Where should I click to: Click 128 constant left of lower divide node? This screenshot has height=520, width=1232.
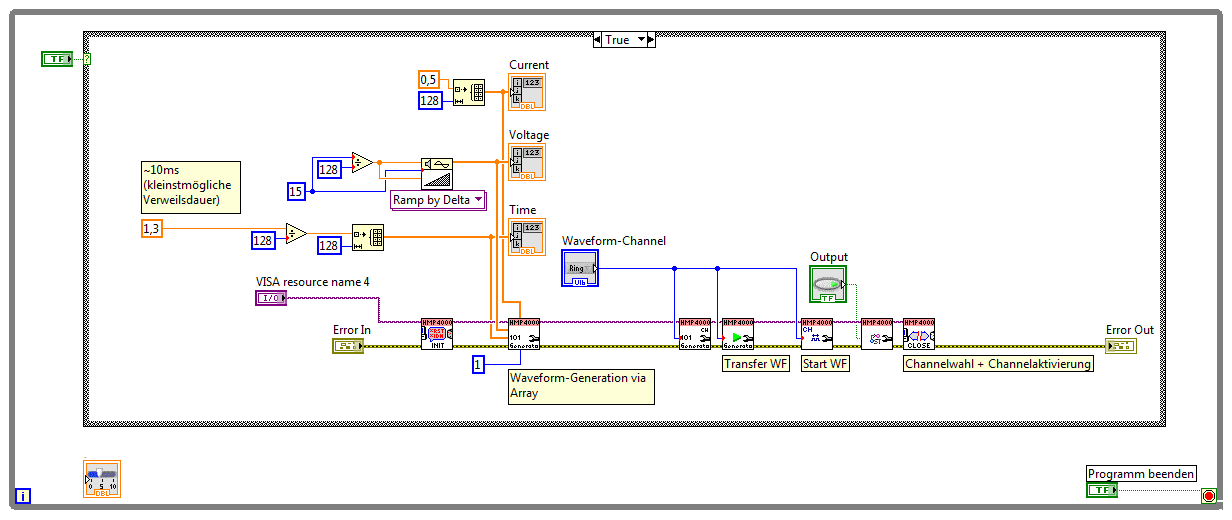coord(263,239)
